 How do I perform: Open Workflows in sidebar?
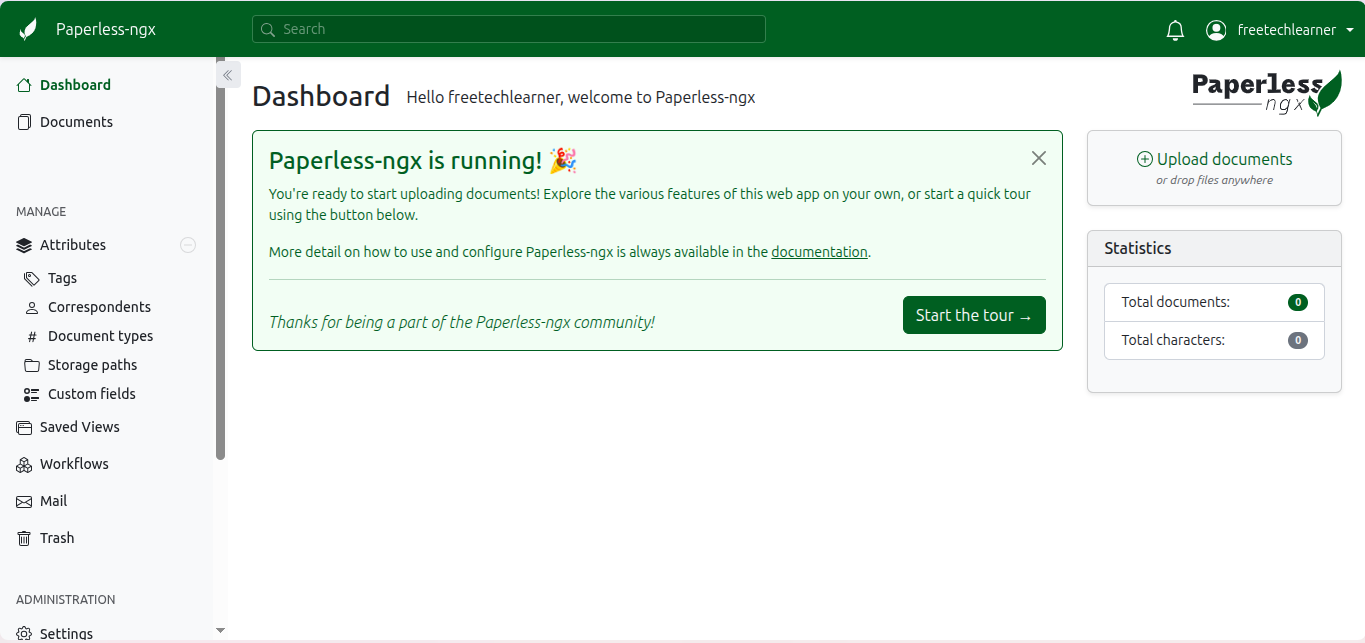coord(74,464)
